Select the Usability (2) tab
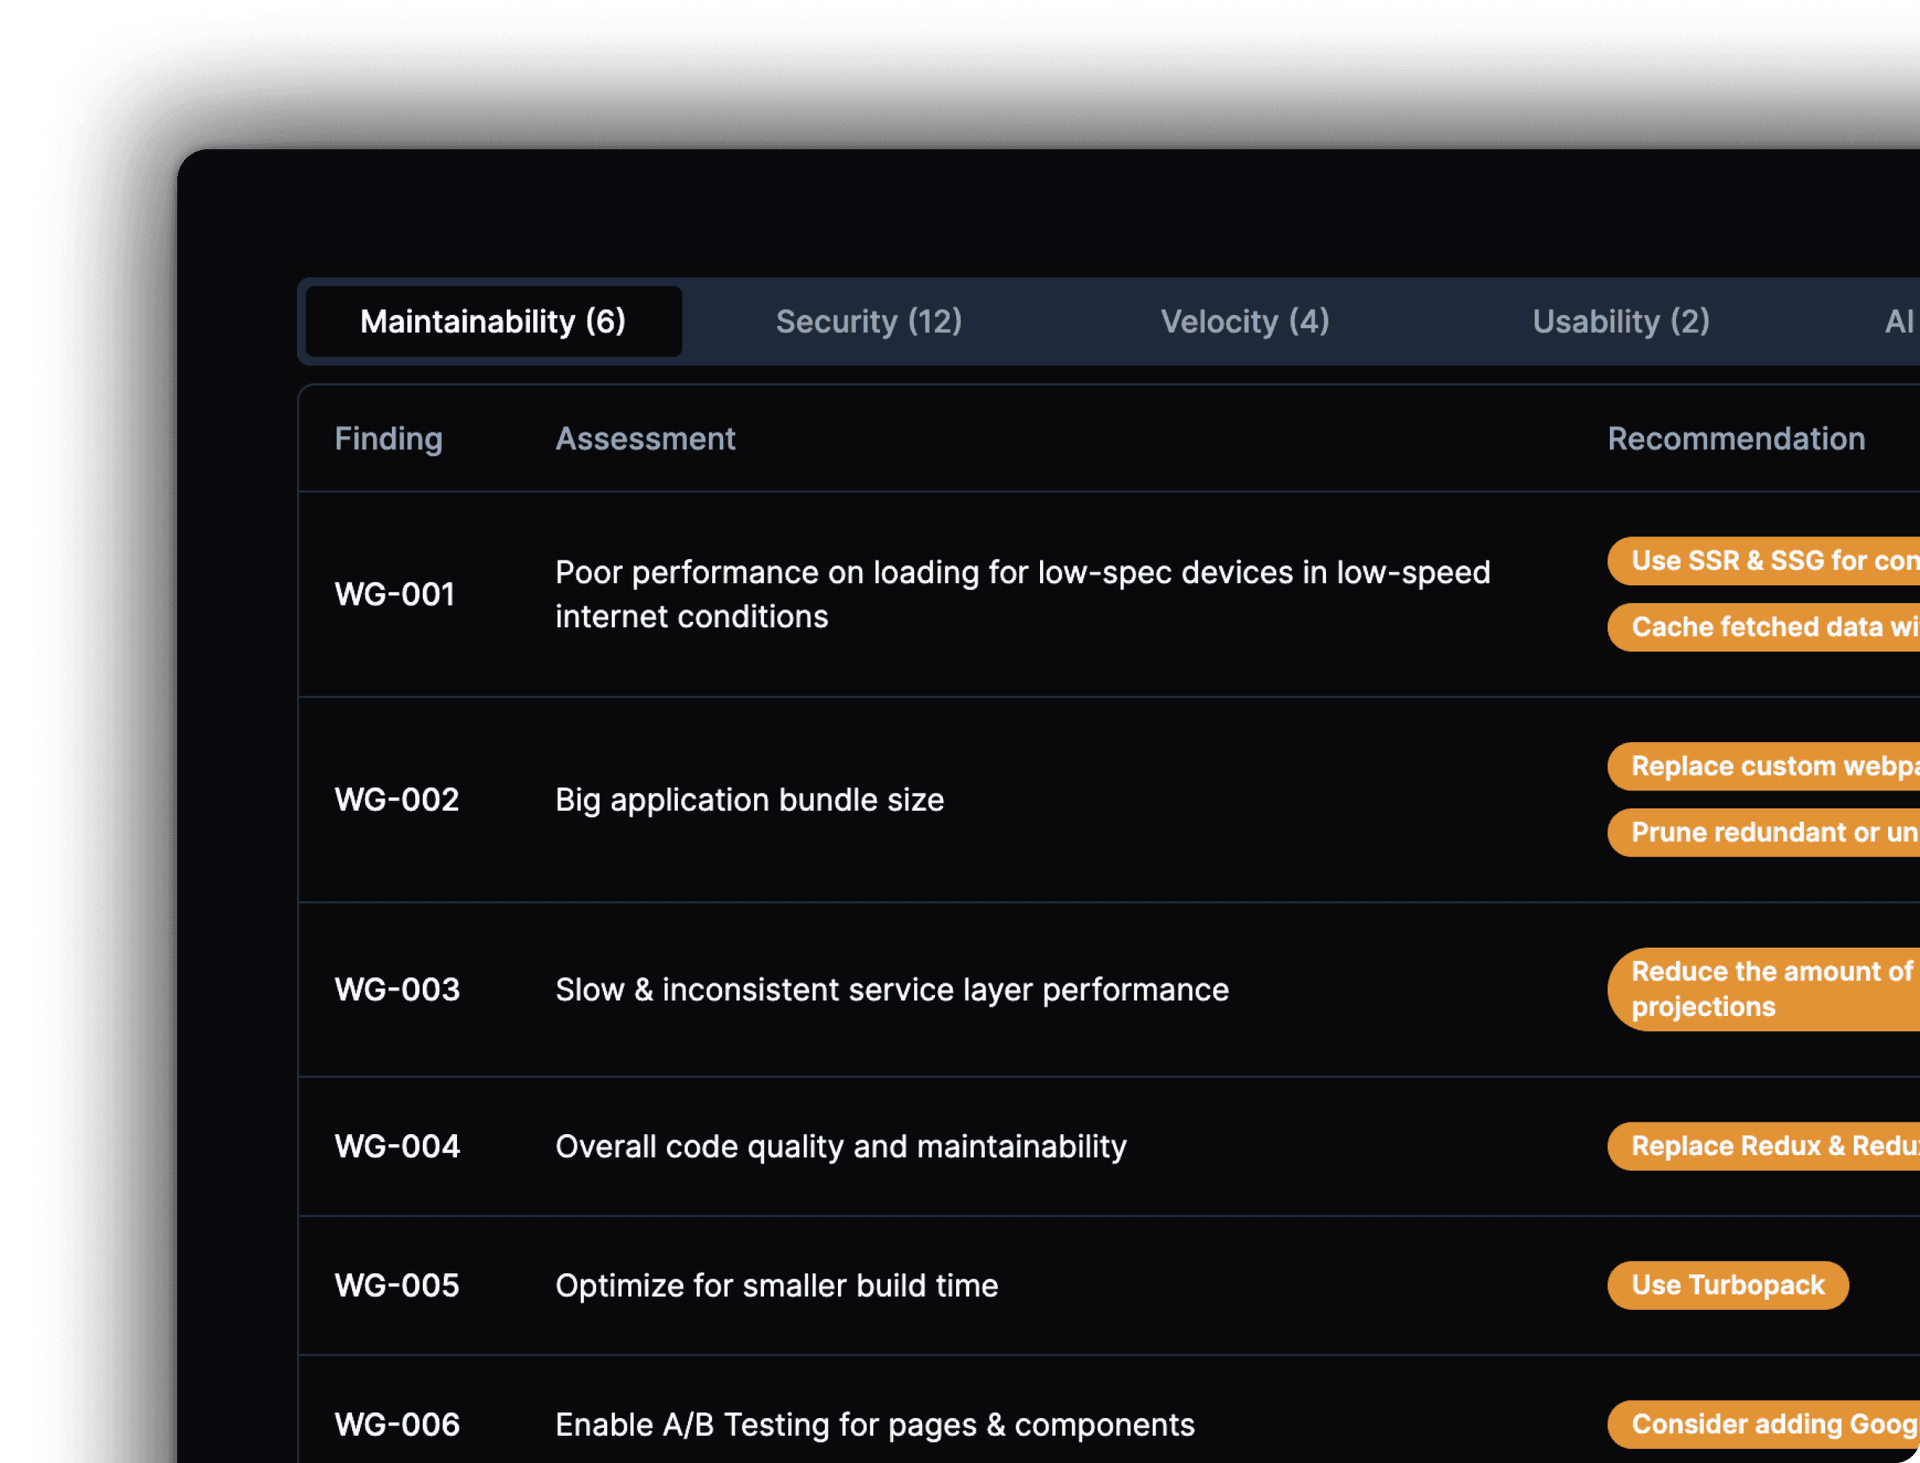The height and width of the screenshot is (1463, 1920). (x=1620, y=322)
